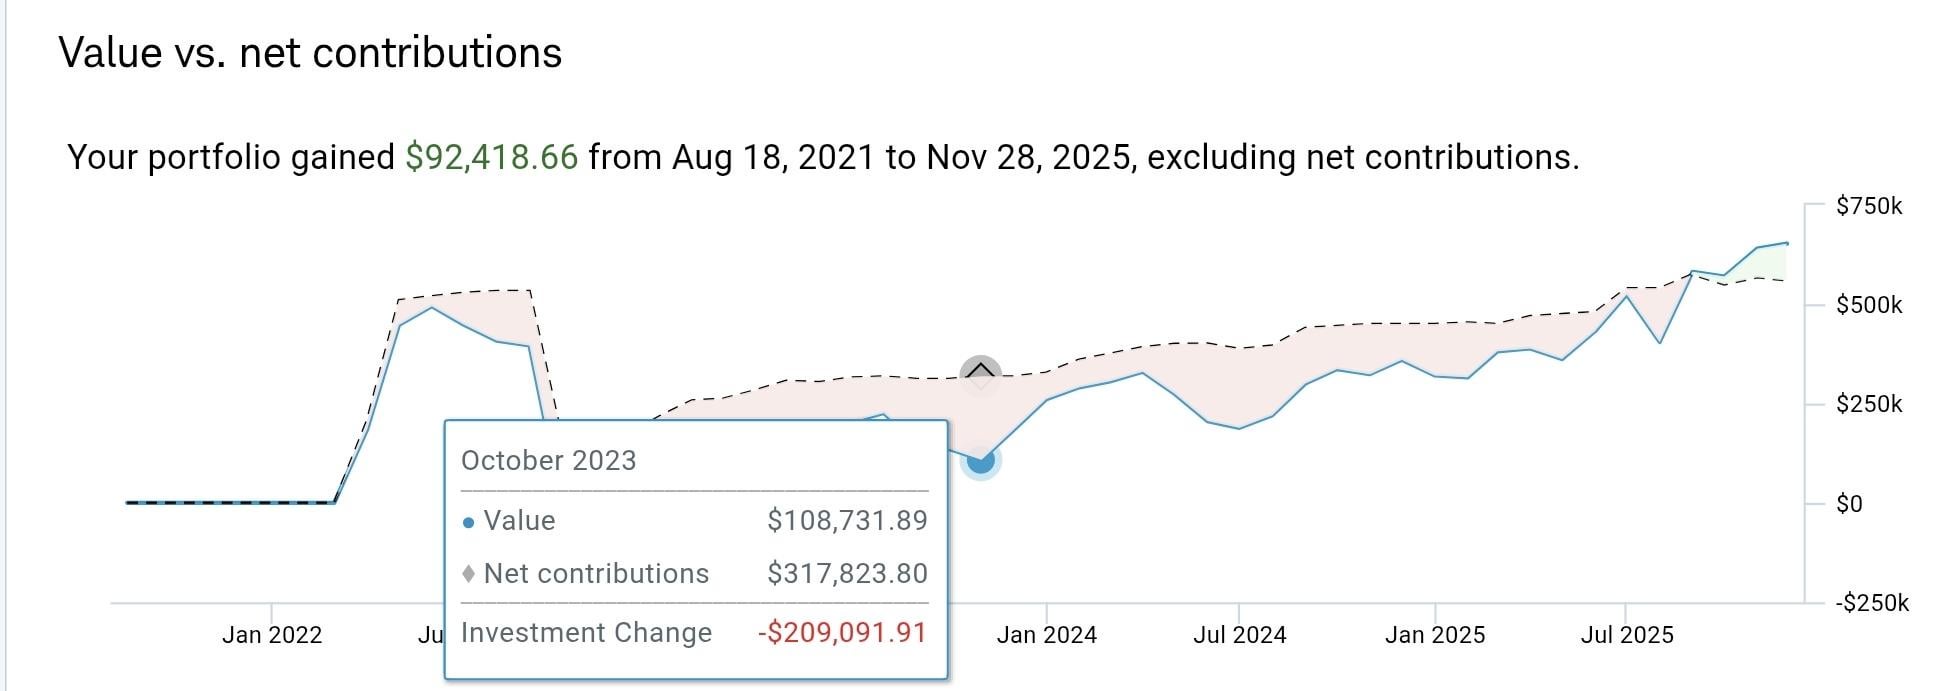Click the $500k y-axis label
The height and width of the screenshot is (691, 1955).
coord(1868,305)
